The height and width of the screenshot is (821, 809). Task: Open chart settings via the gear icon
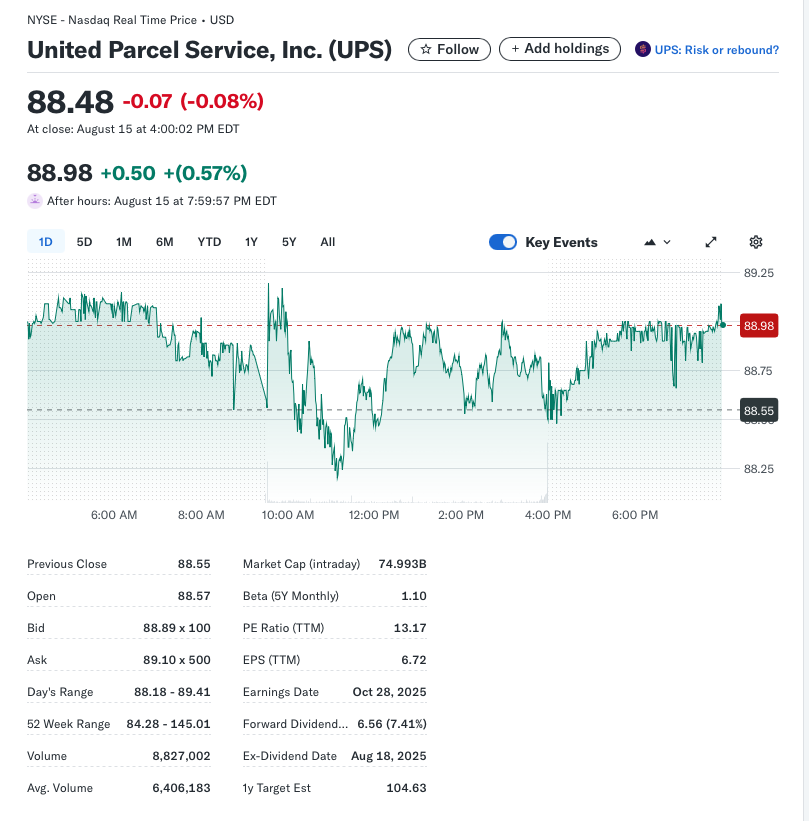[756, 242]
